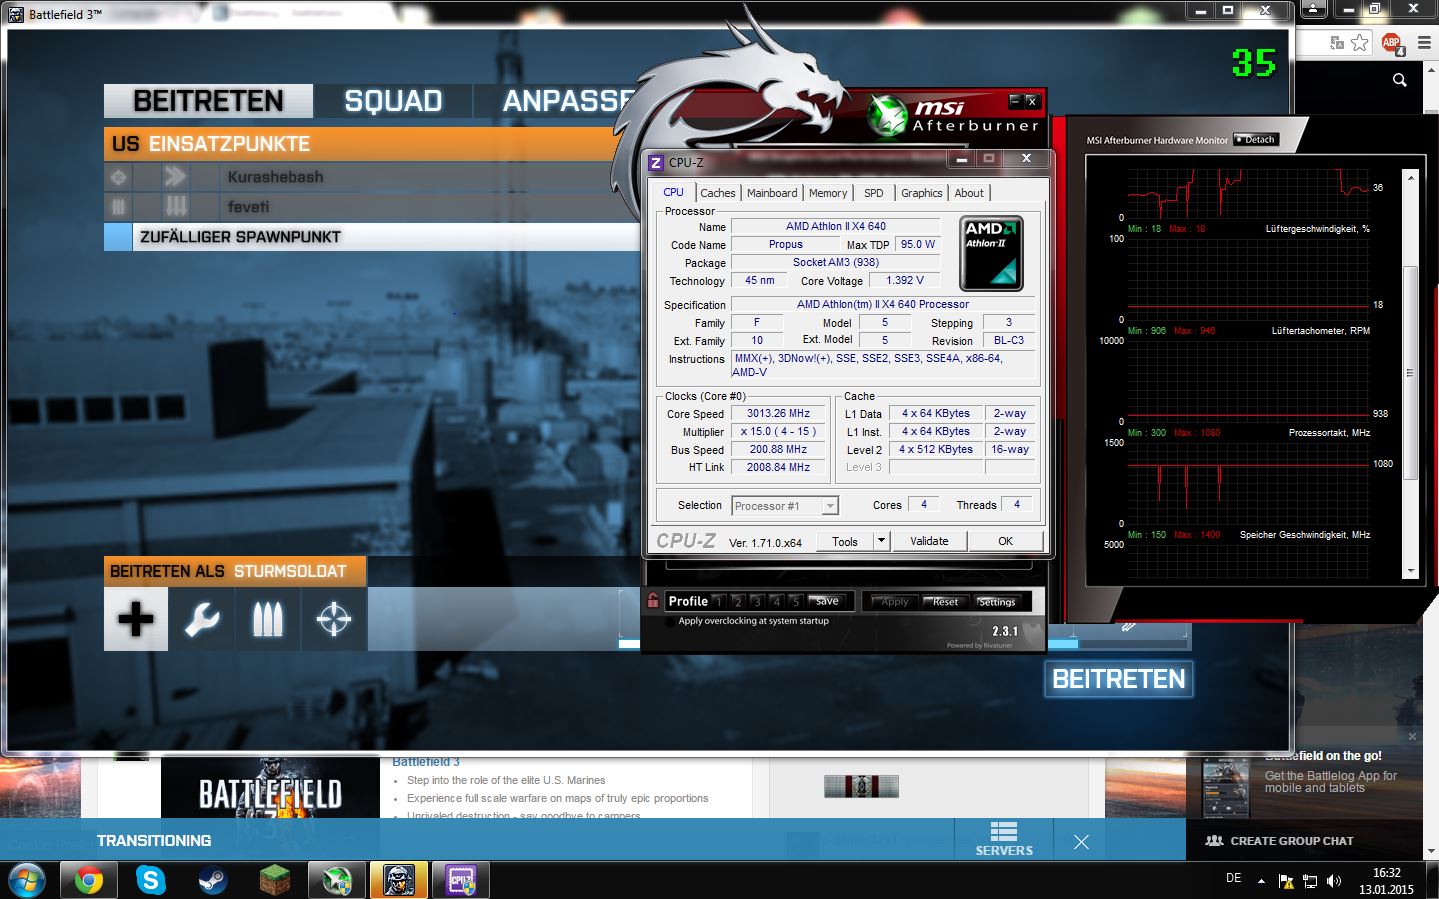Click the Afterburner Reset button
1439x899 pixels.
click(x=945, y=602)
